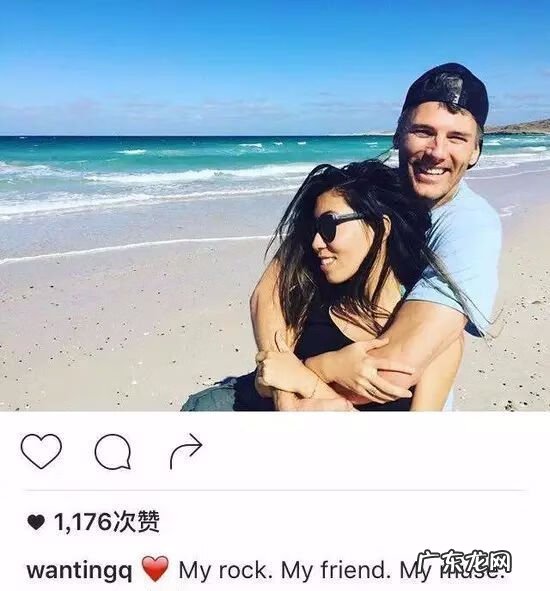The image size is (550, 591).
Task: Share the post using the arrow icon
Action: [186, 451]
